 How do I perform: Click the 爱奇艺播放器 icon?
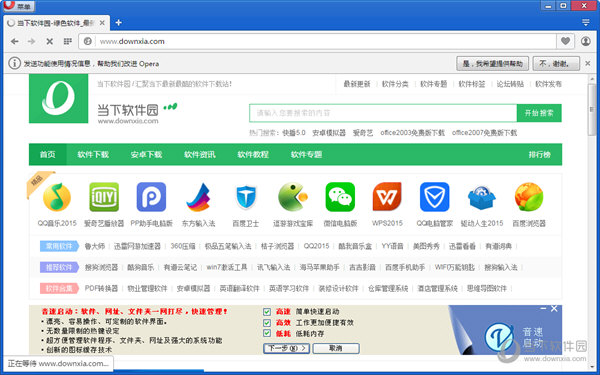(104, 197)
